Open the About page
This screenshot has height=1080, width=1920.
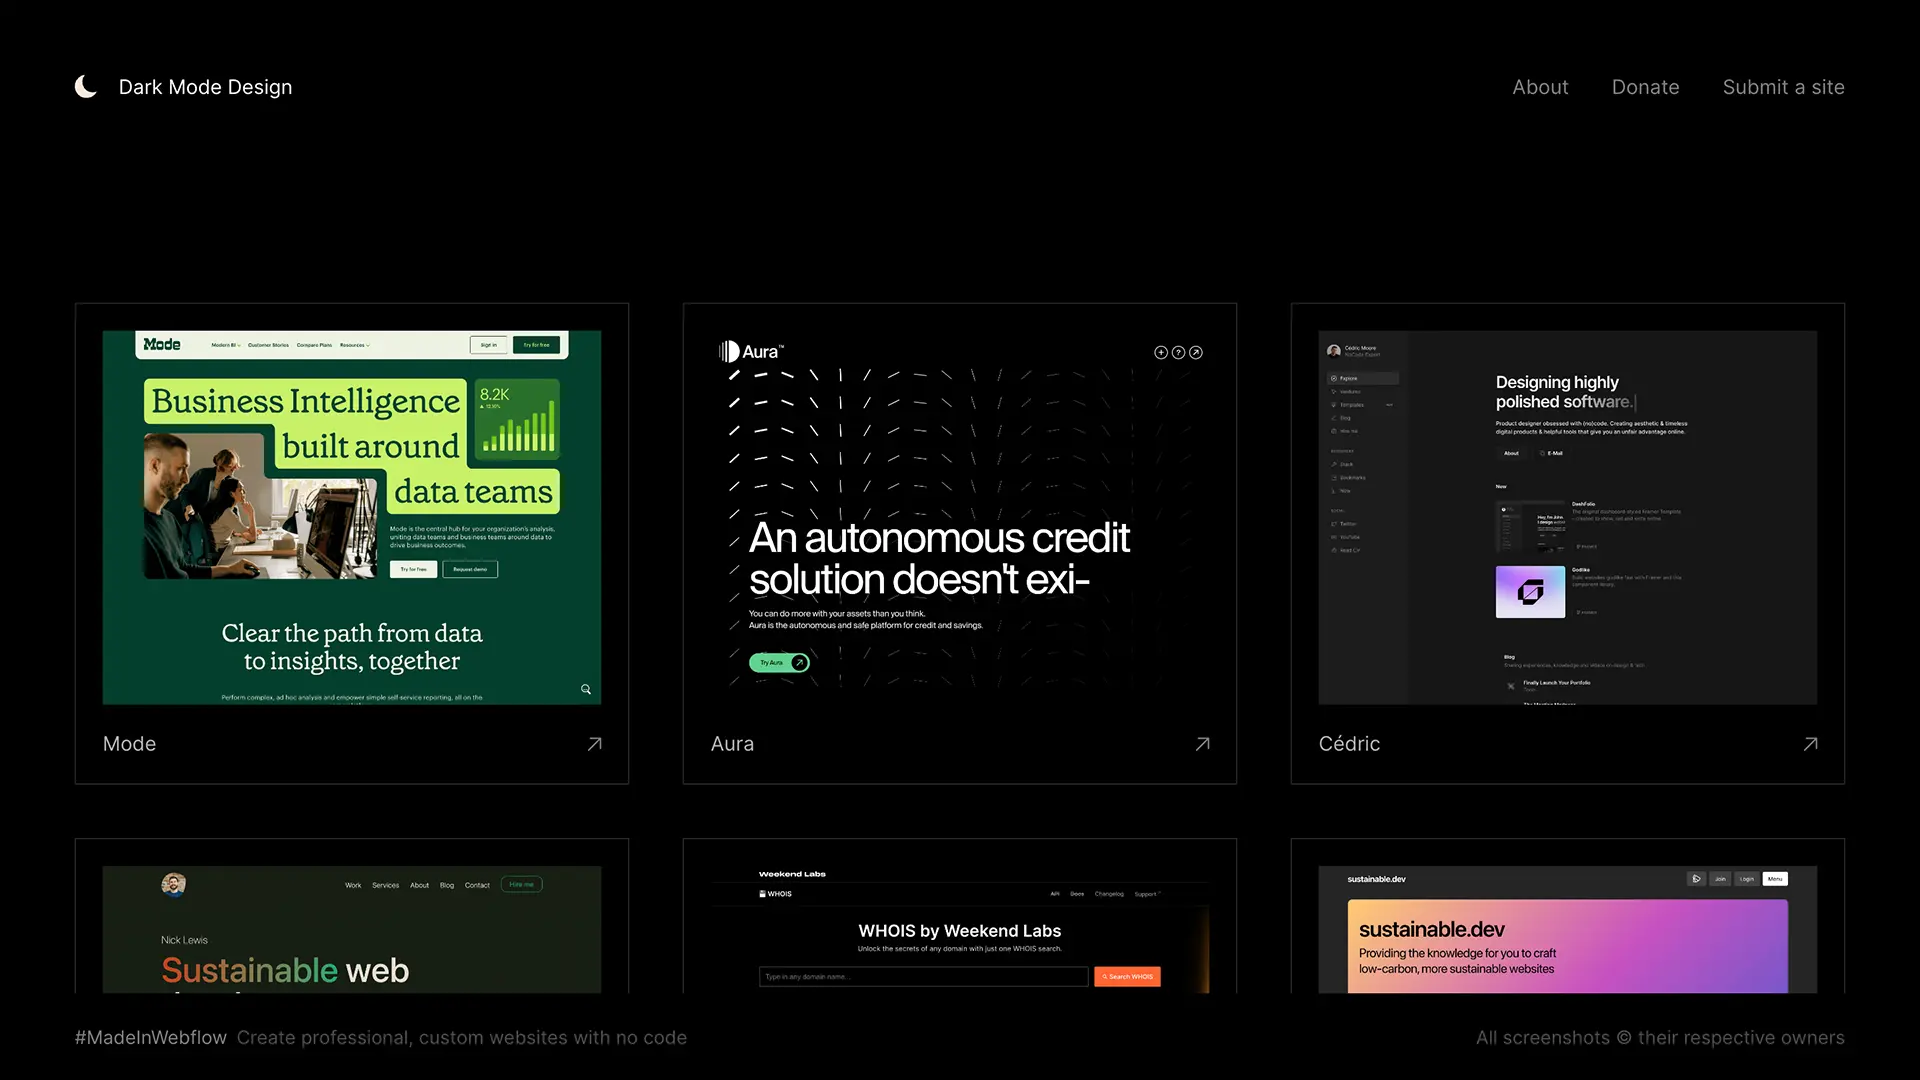(x=1540, y=87)
